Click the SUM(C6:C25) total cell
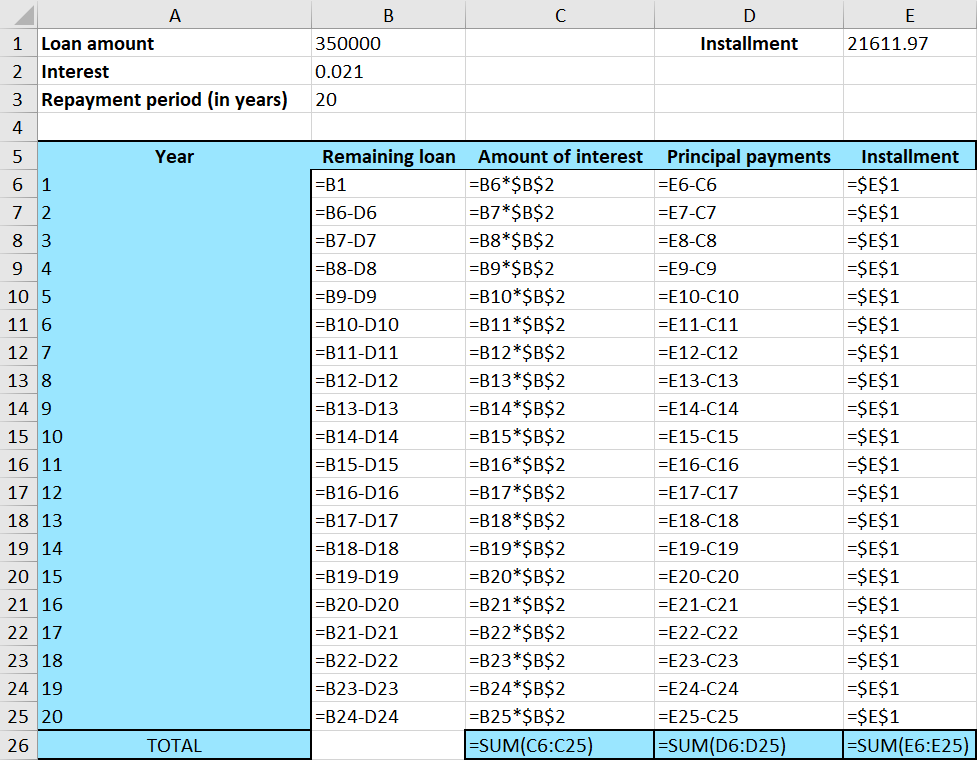 [560, 745]
